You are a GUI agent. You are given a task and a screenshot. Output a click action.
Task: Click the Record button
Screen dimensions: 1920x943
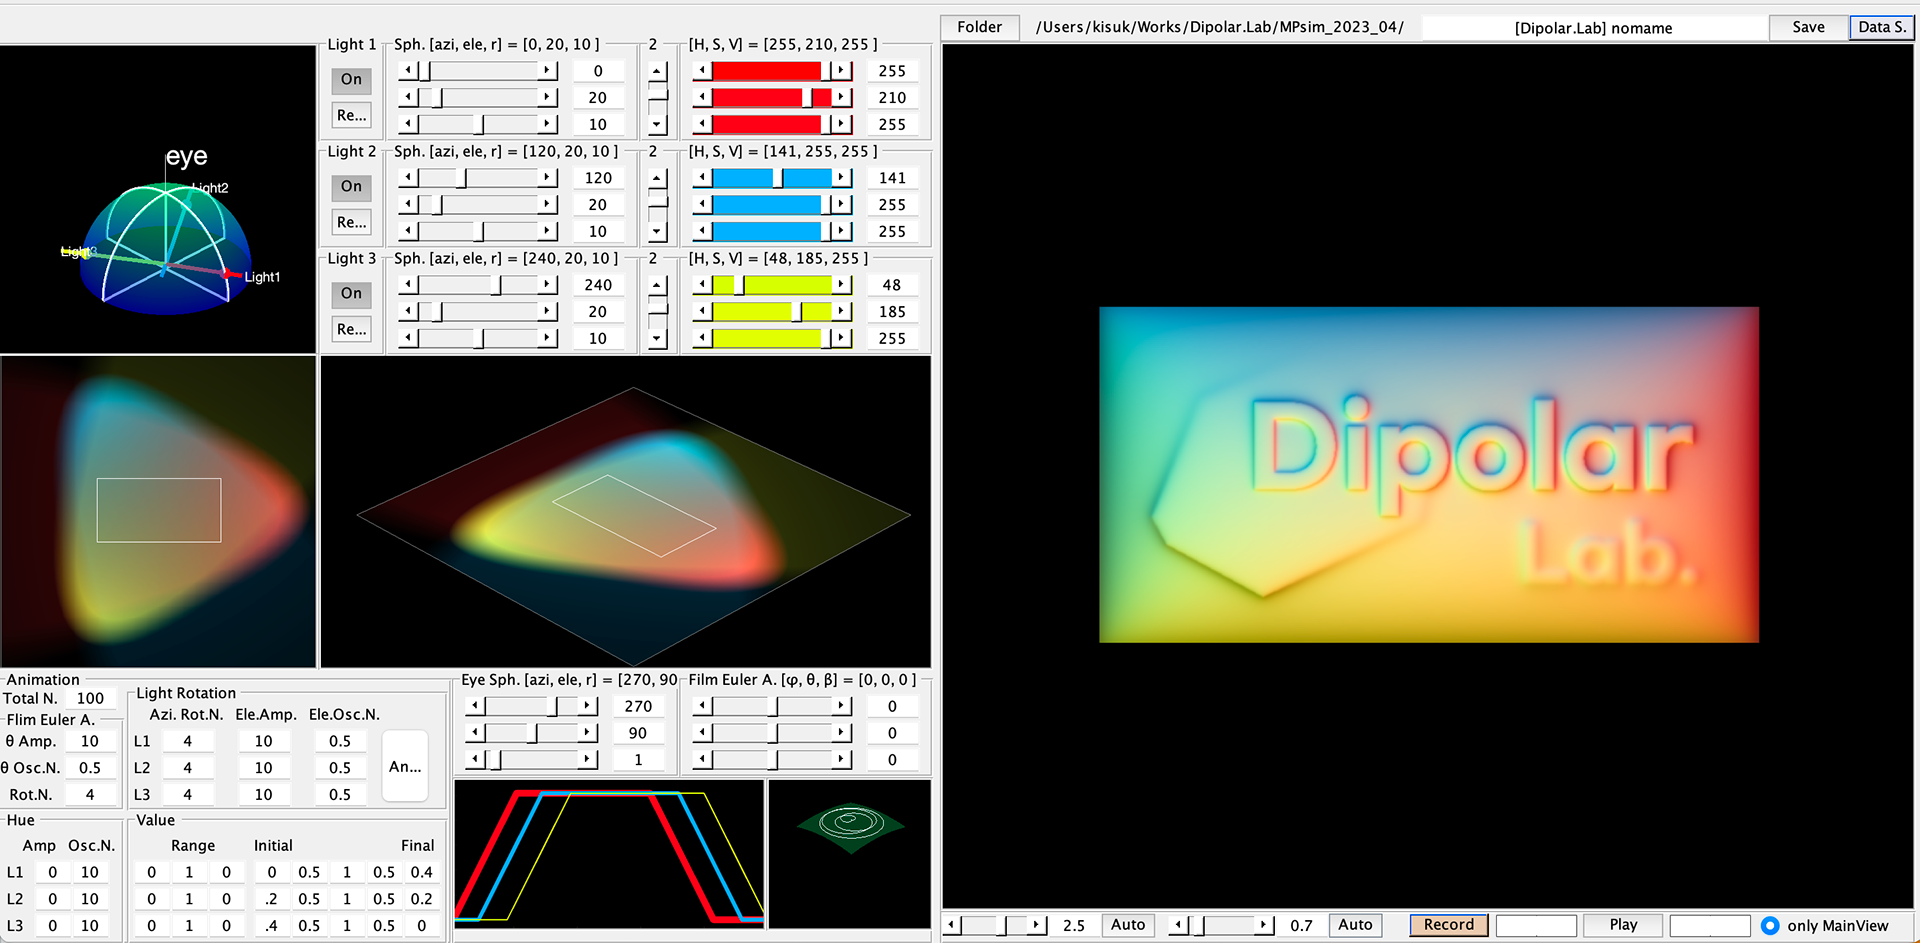pos(1449,925)
